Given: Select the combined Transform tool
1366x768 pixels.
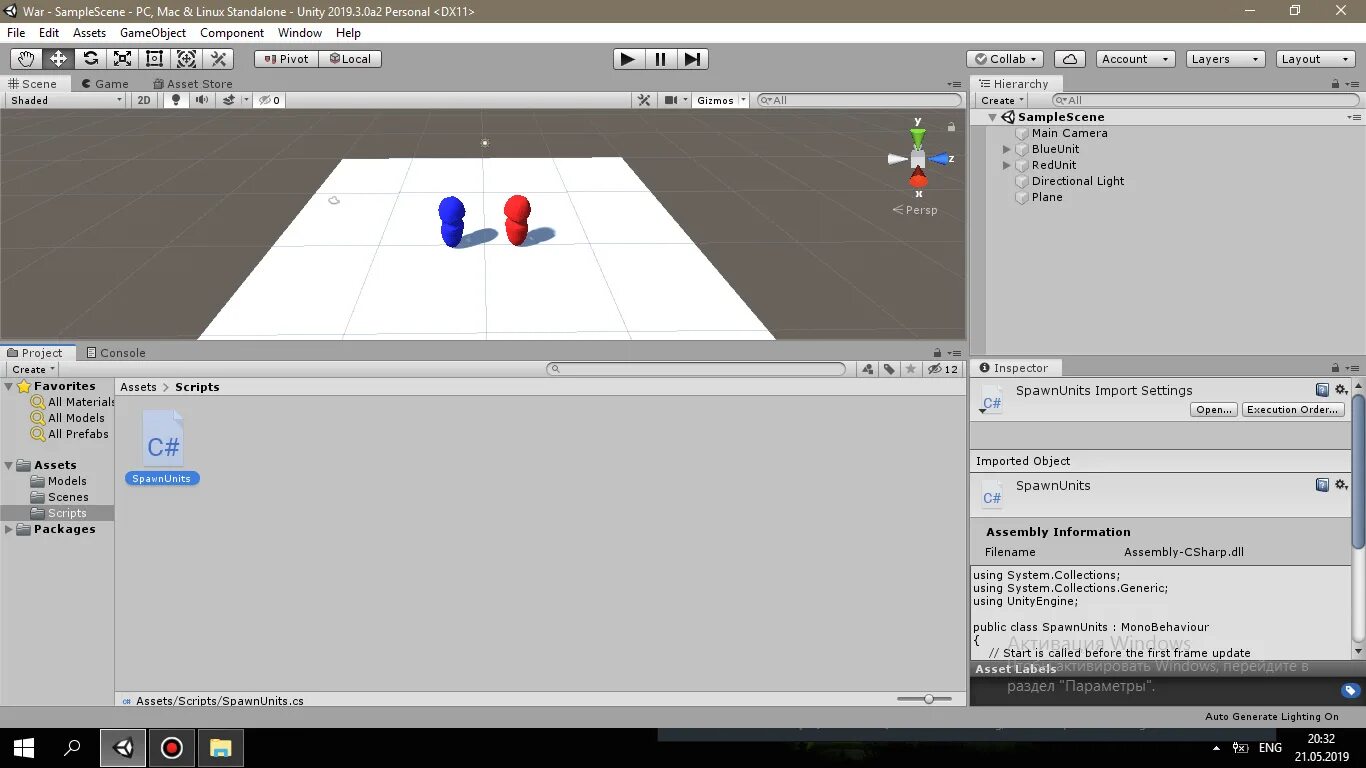Looking at the screenshot, I should [186, 59].
